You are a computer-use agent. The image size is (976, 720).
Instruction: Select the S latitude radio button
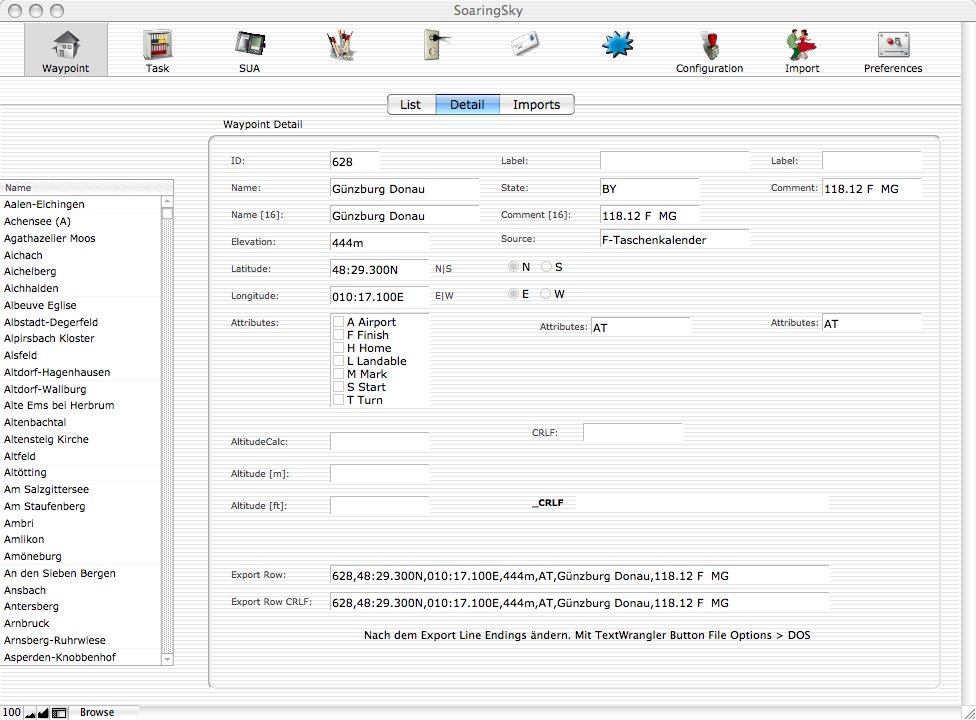(547, 267)
